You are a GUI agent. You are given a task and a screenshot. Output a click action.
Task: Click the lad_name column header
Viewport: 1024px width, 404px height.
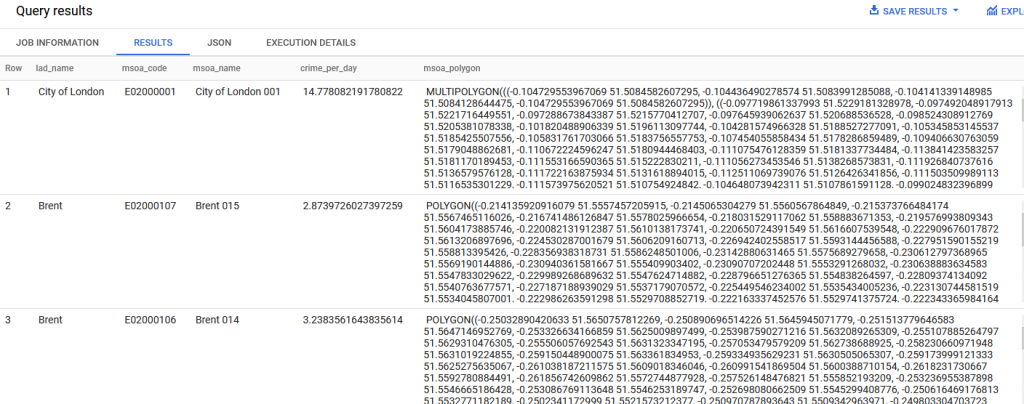[x=55, y=68]
